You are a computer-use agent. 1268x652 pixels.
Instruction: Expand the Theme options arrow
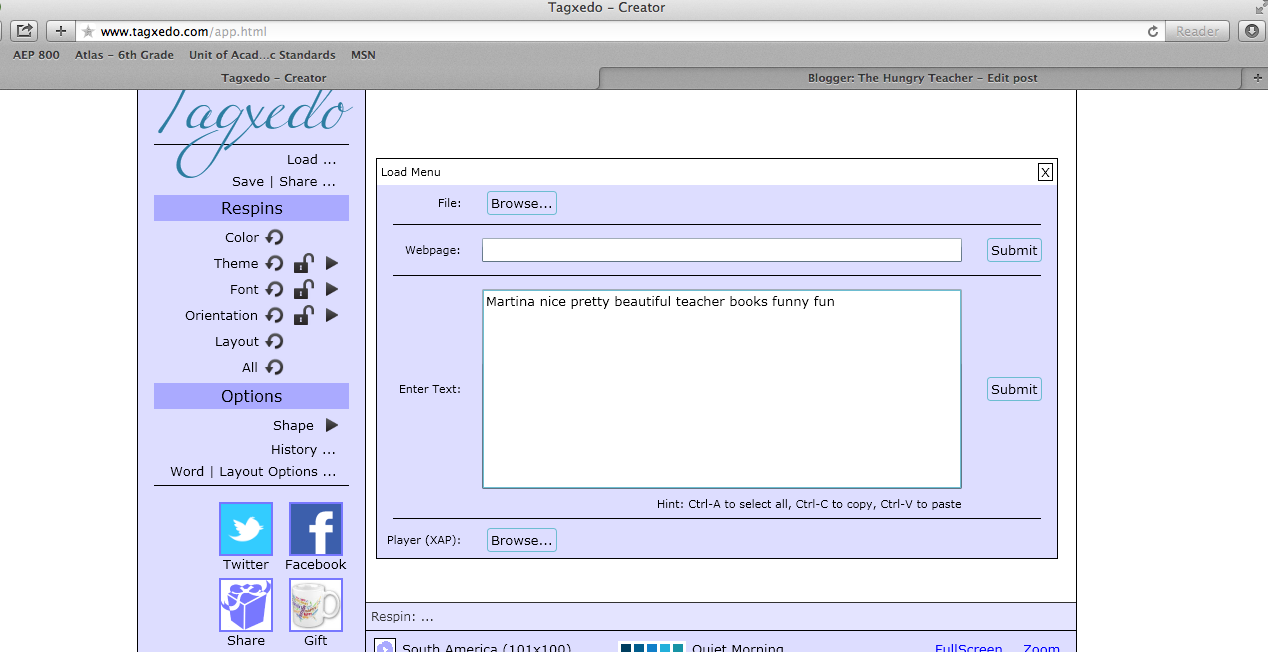pos(332,263)
